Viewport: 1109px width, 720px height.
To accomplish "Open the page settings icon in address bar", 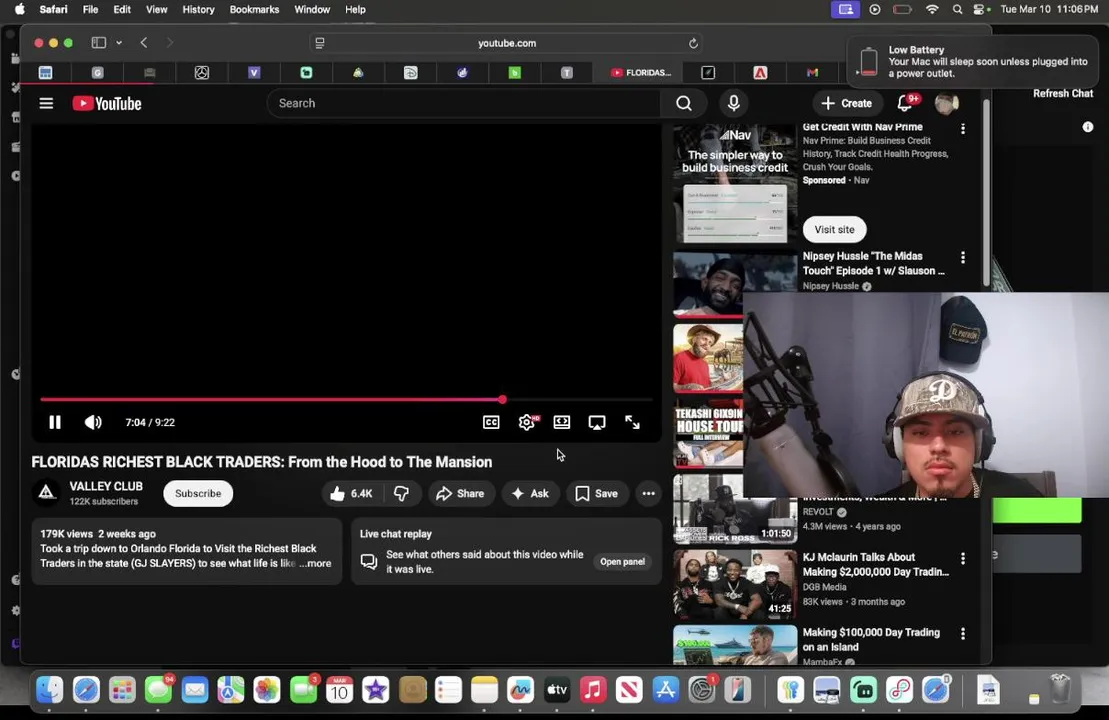I will pos(320,43).
